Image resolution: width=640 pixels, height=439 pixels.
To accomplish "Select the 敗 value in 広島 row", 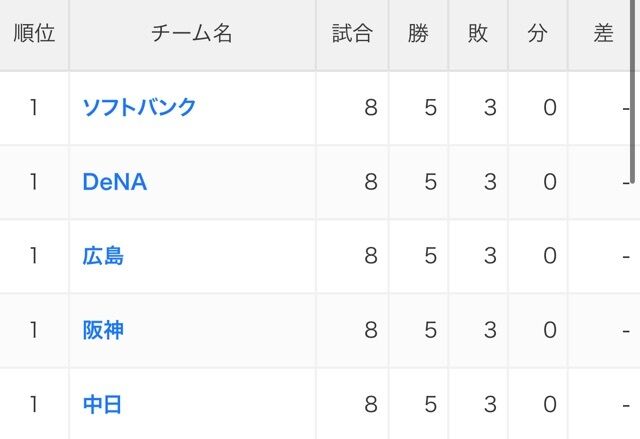I will pos(490,256).
